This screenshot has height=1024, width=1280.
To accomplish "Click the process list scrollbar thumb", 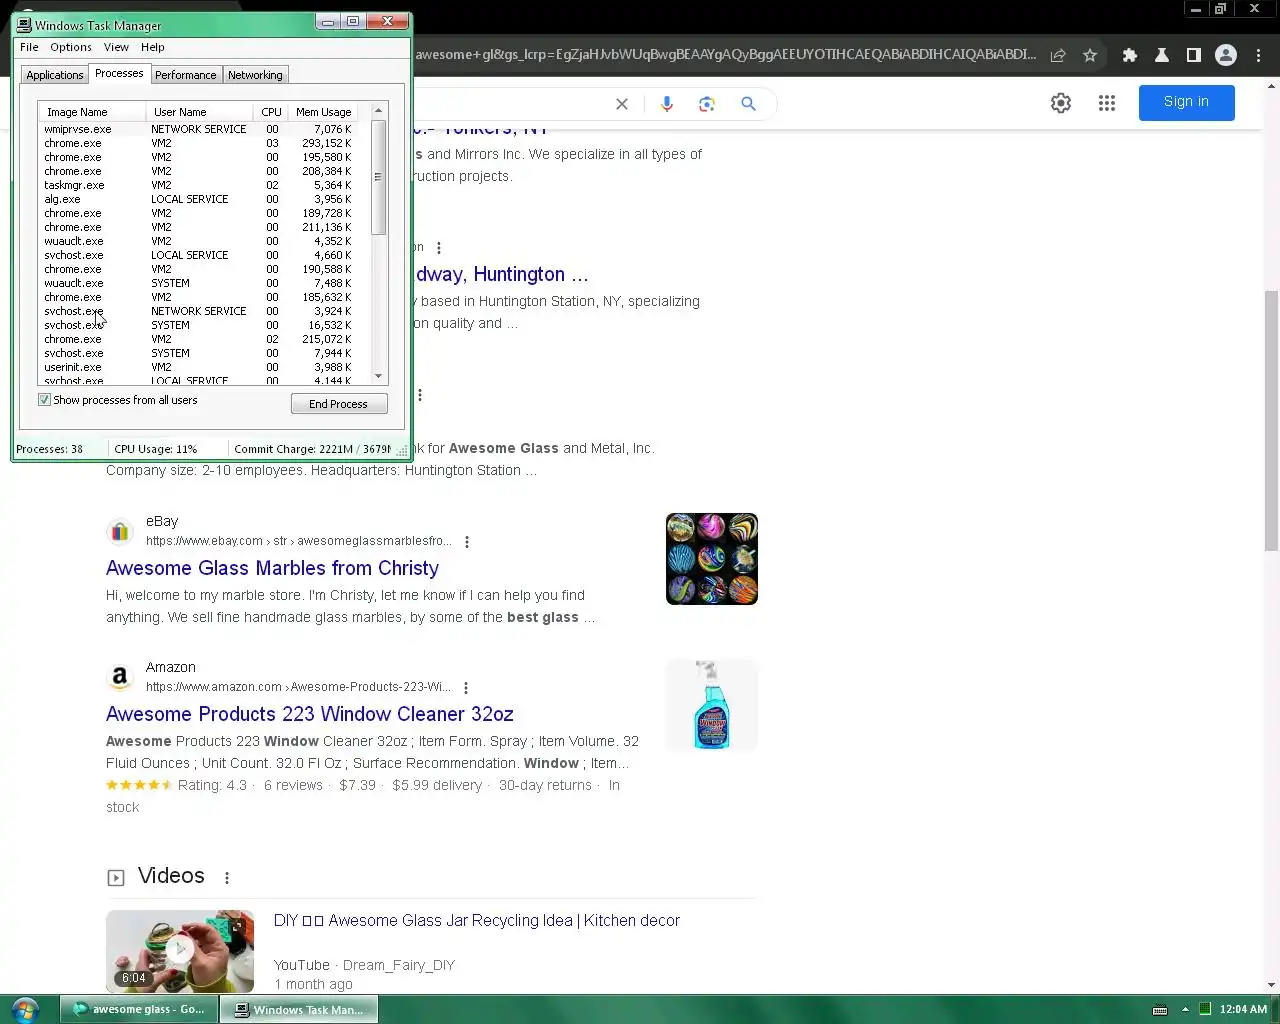I will [378, 177].
